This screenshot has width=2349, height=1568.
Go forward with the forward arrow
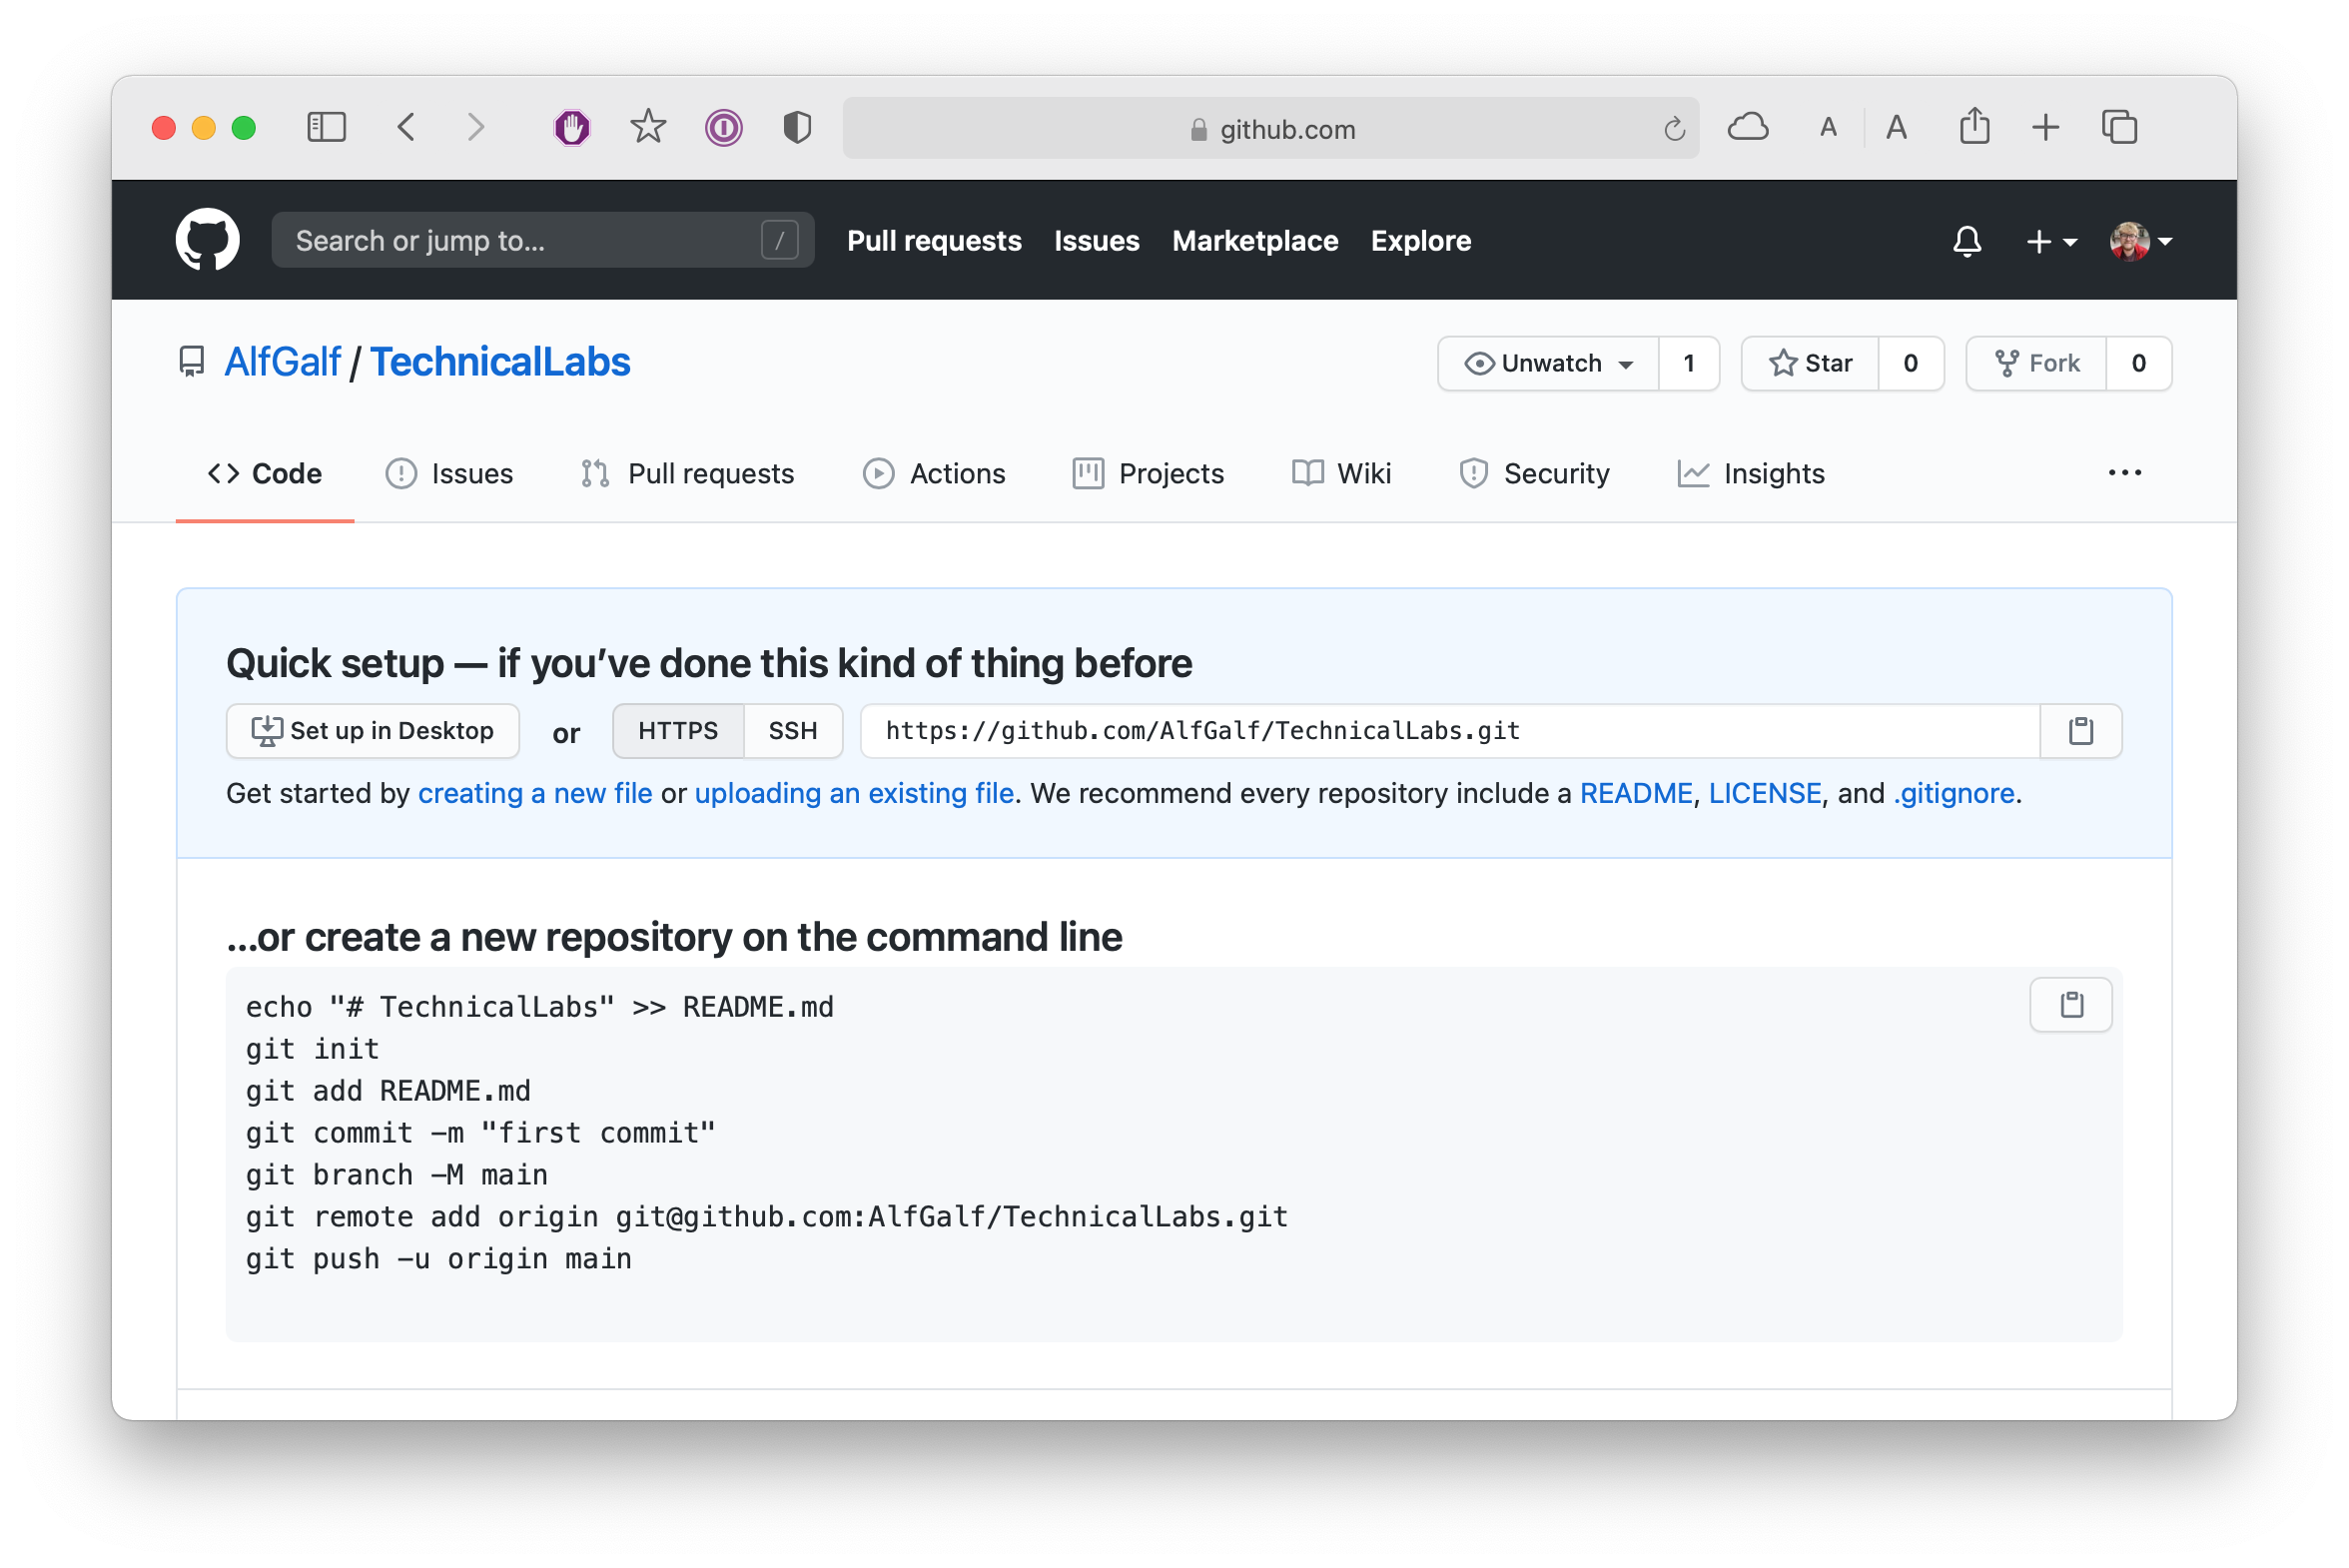[476, 127]
